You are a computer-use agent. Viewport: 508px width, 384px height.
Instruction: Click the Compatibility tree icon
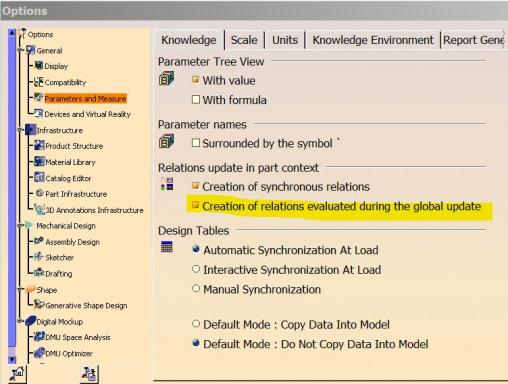click(39, 82)
